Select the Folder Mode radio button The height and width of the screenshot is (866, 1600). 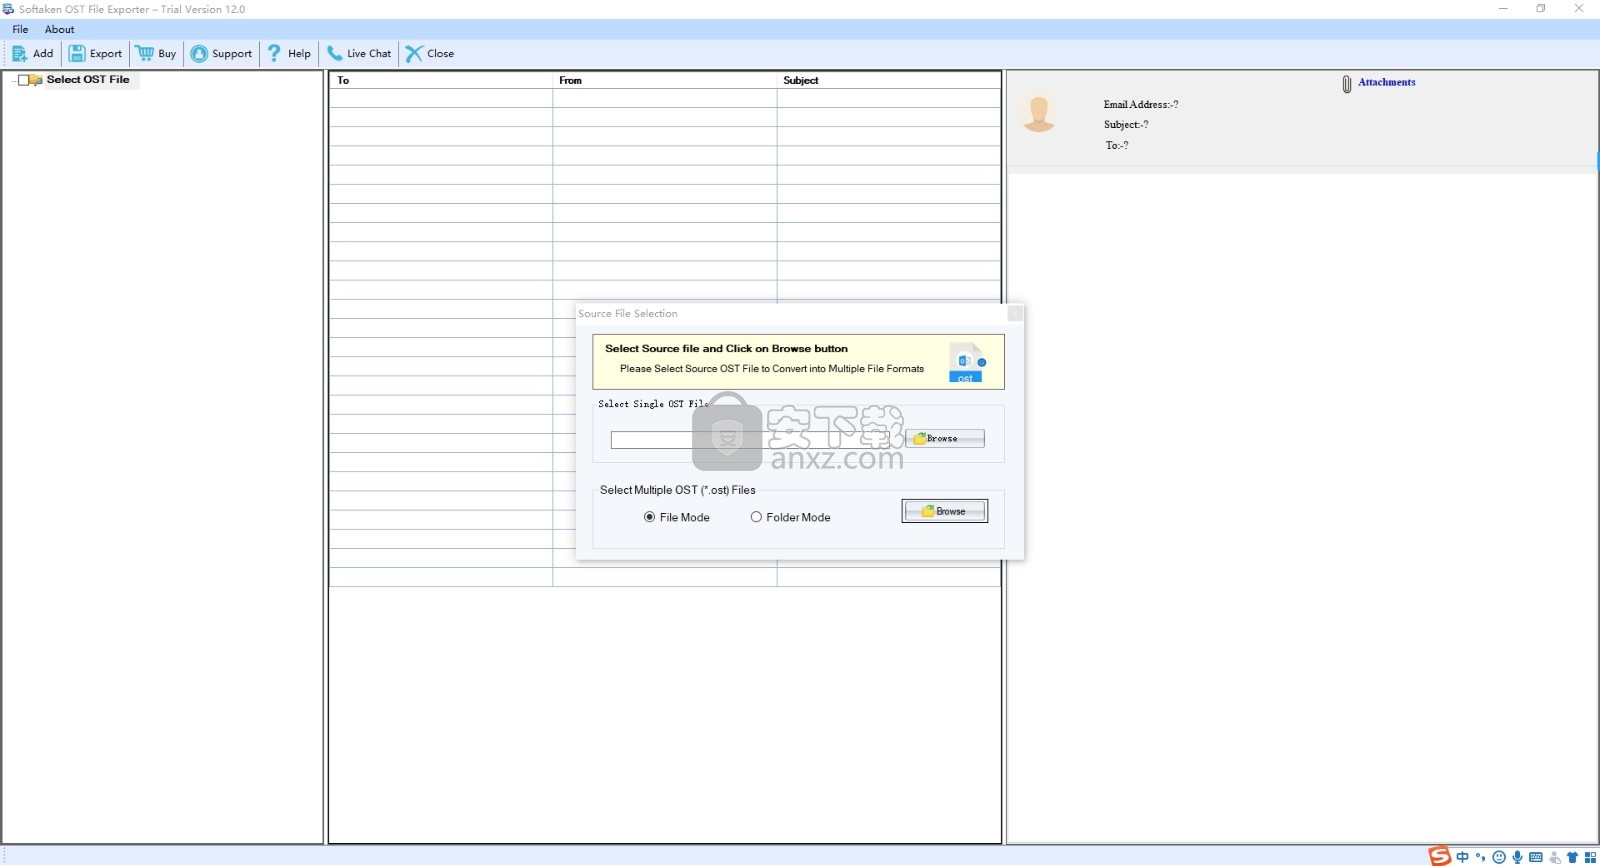(756, 517)
